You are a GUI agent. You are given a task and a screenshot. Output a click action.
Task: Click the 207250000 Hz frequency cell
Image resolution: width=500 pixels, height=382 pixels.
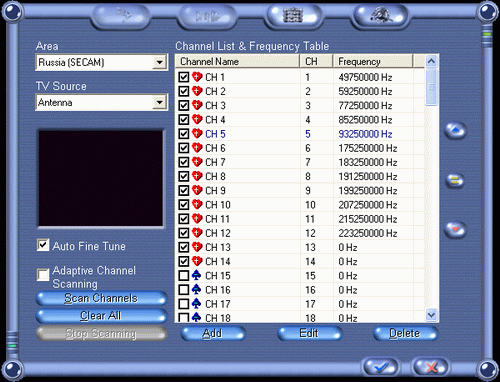pos(368,205)
